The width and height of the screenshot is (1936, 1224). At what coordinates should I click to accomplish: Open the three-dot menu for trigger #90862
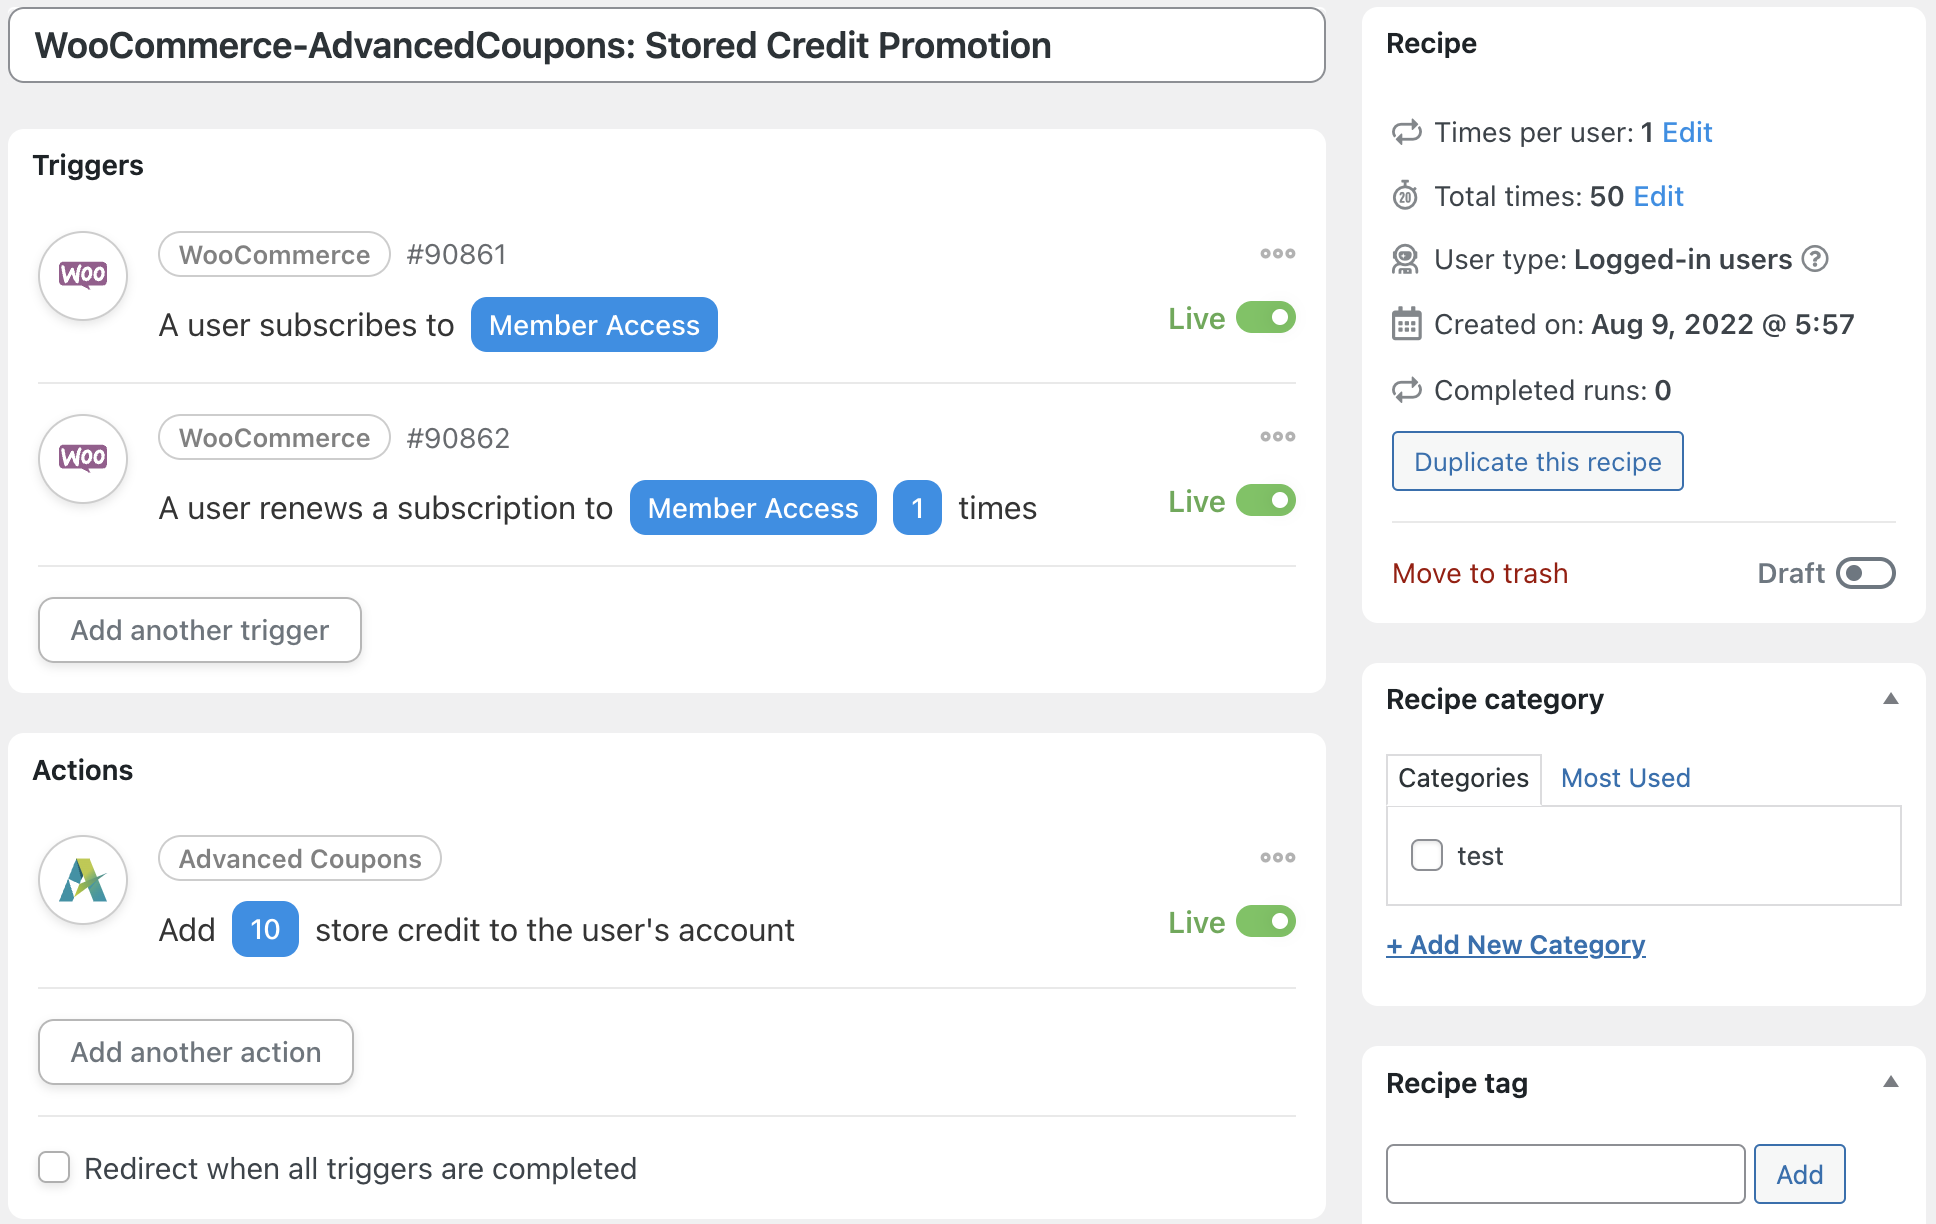tap(1277, 437)
